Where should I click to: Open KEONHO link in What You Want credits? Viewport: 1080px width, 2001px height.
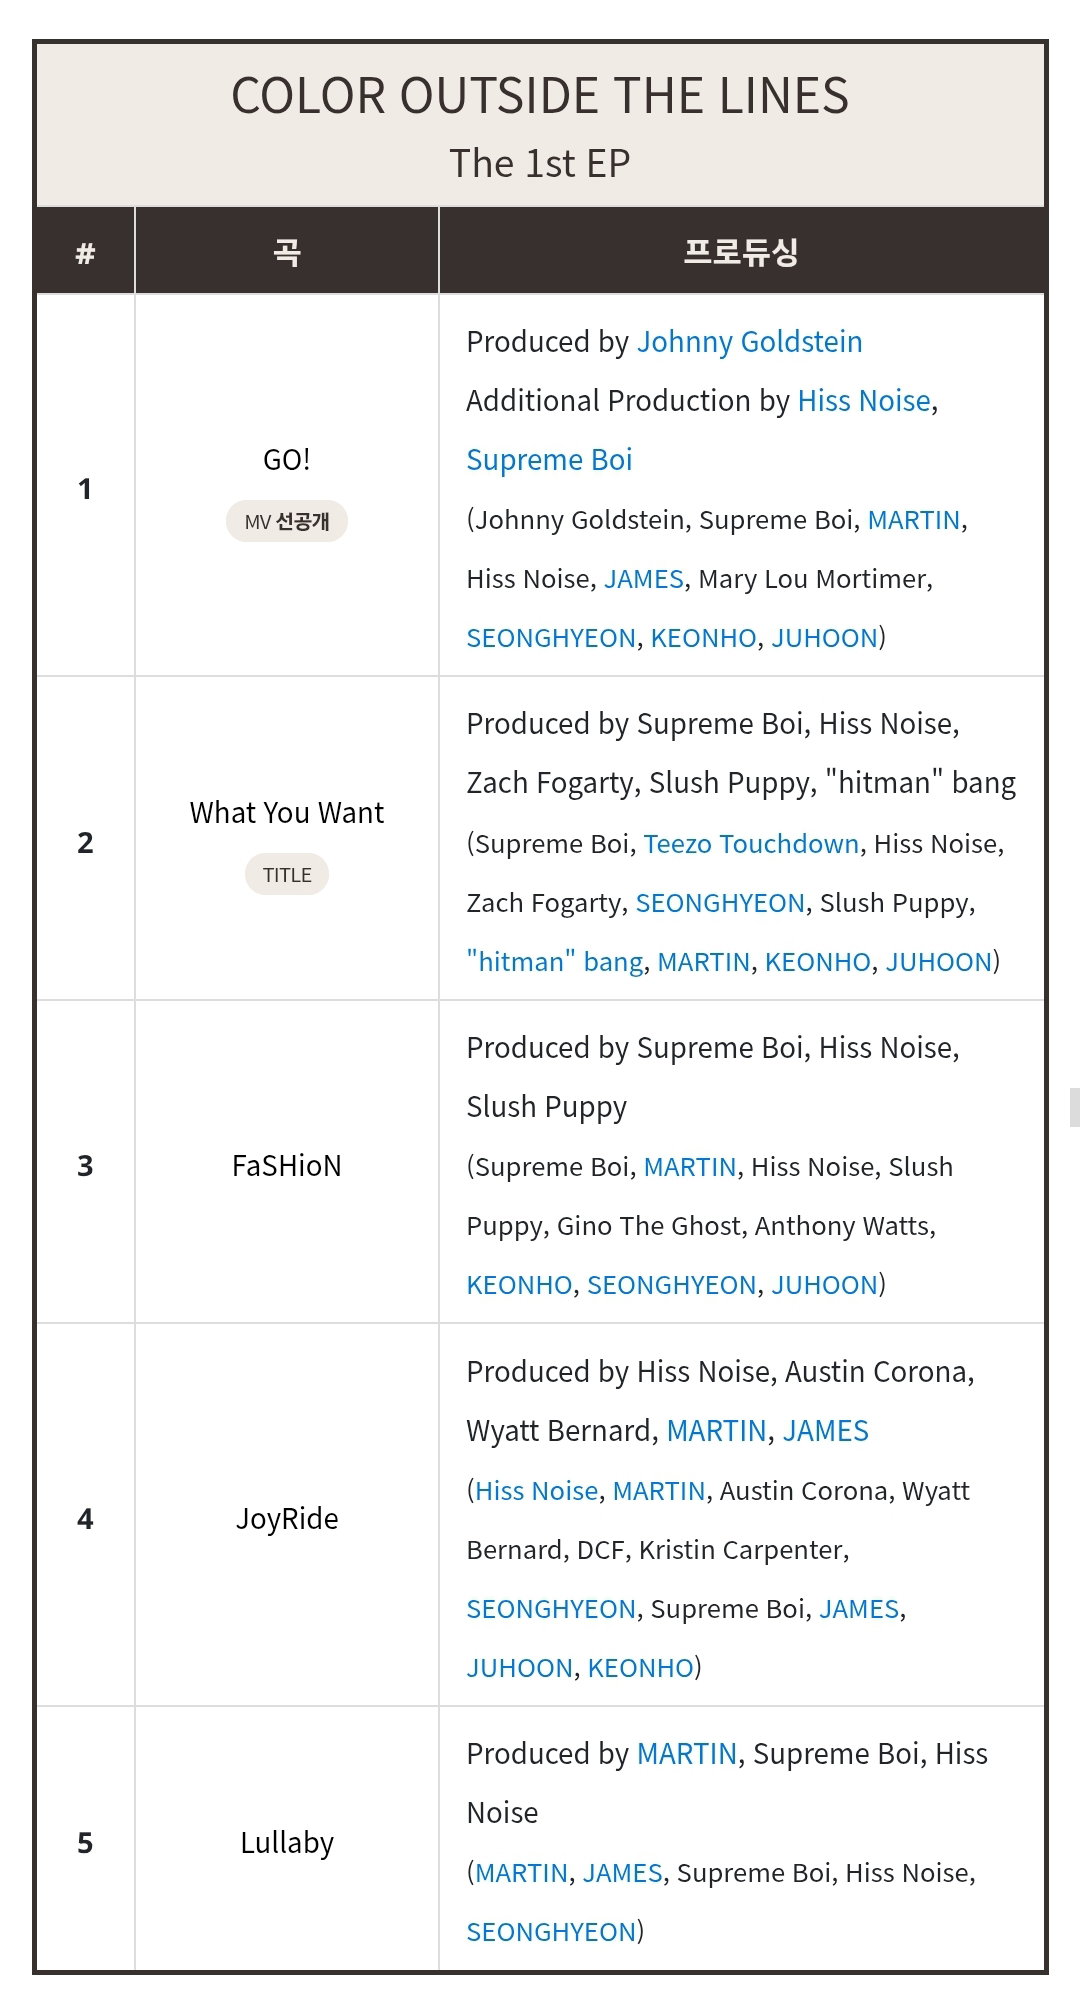(818, 962)
